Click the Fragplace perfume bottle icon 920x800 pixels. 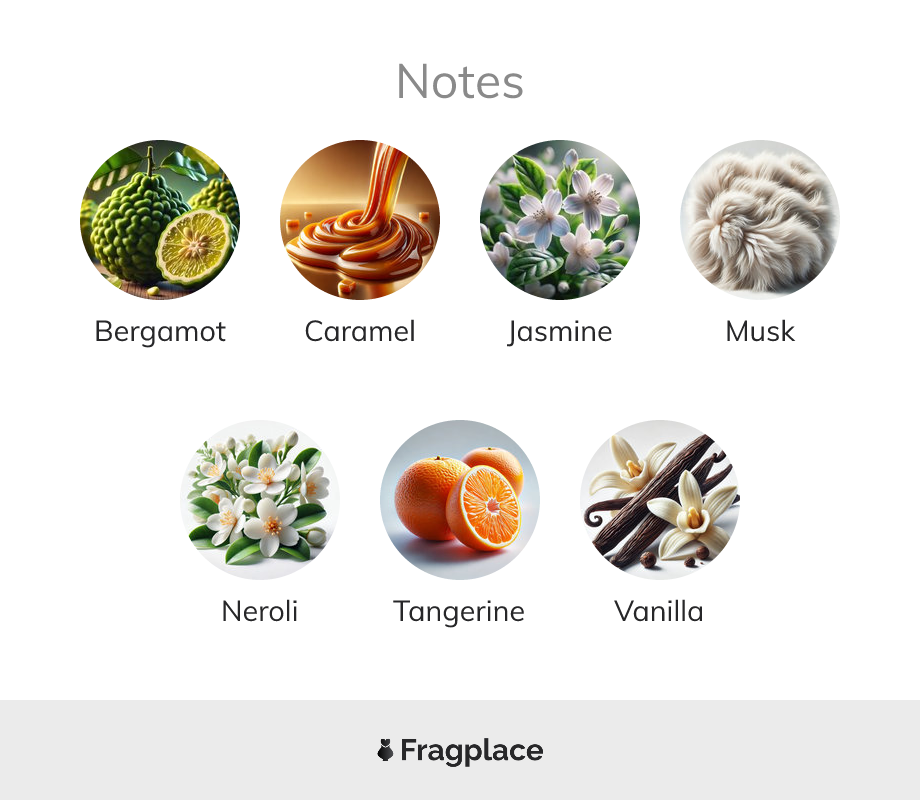[x=385, y=750]
